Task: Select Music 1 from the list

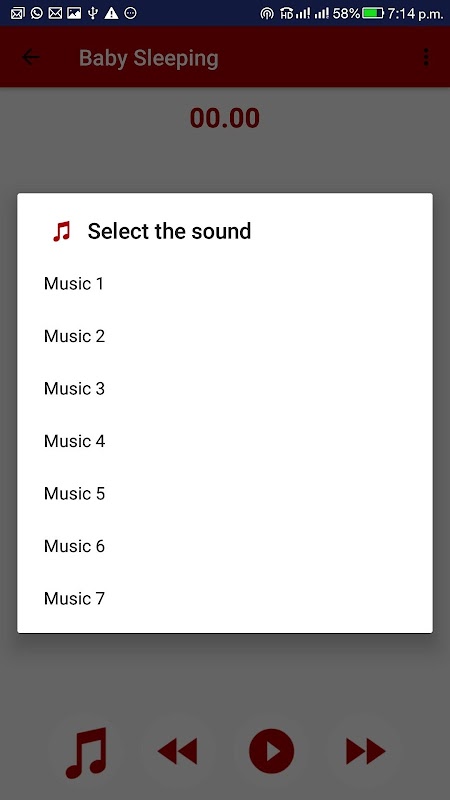Action: coord(225,284)
